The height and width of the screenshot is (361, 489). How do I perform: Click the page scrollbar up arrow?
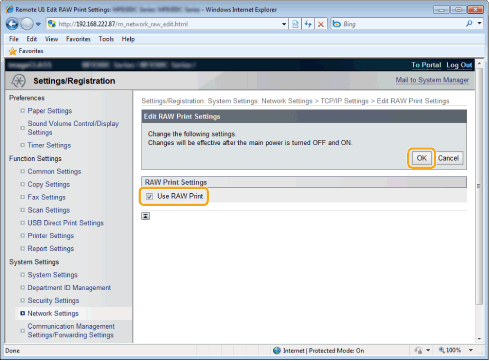[x=479, y=63]
